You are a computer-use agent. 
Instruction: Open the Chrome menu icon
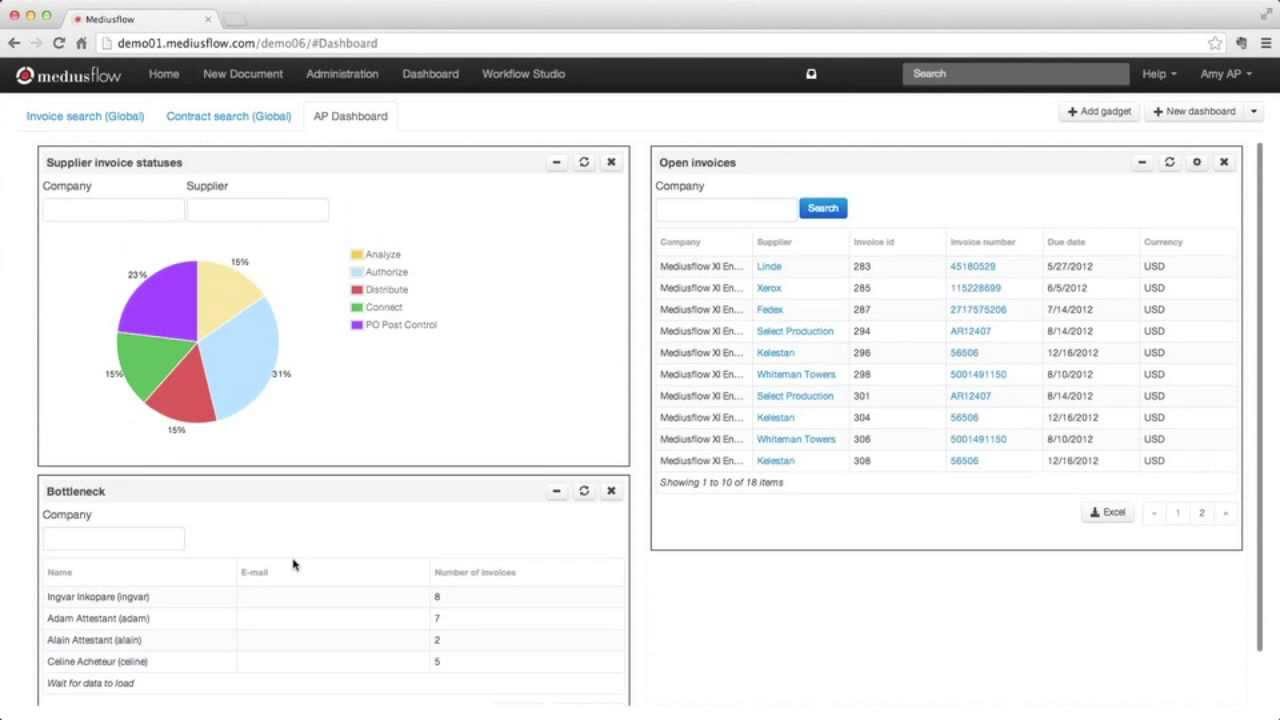click(1265, 43)
